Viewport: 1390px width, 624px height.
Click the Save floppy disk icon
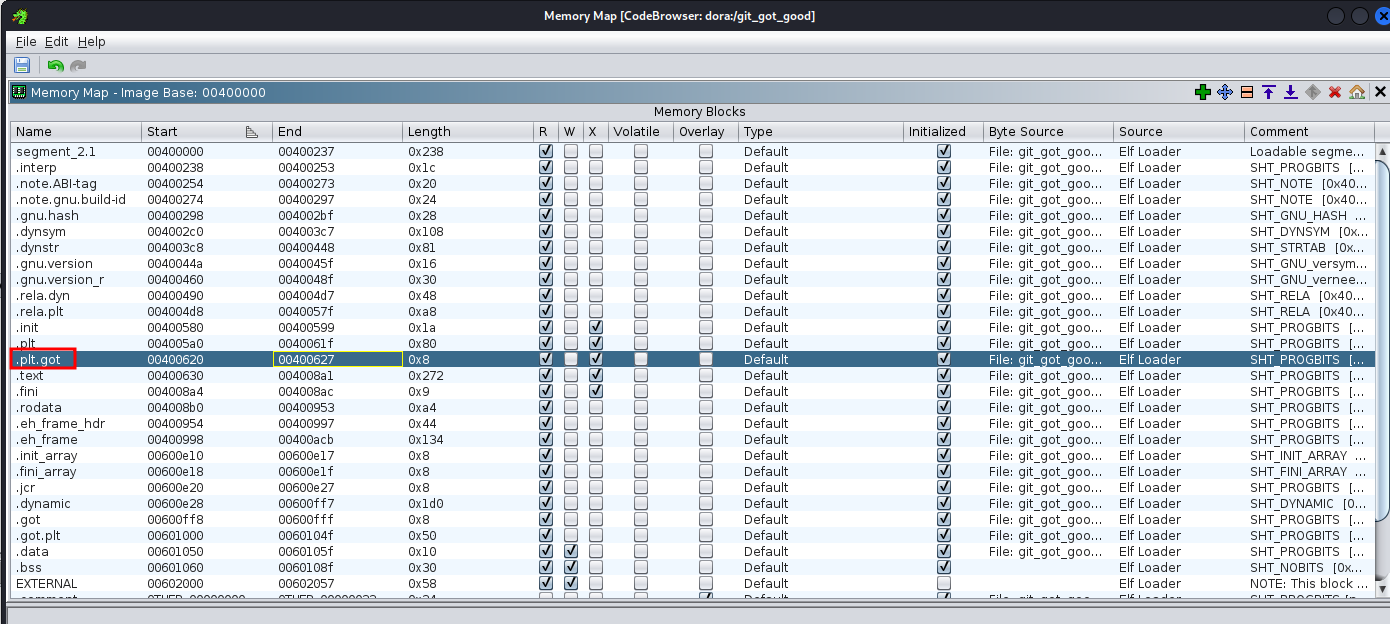tap(22, 65)
